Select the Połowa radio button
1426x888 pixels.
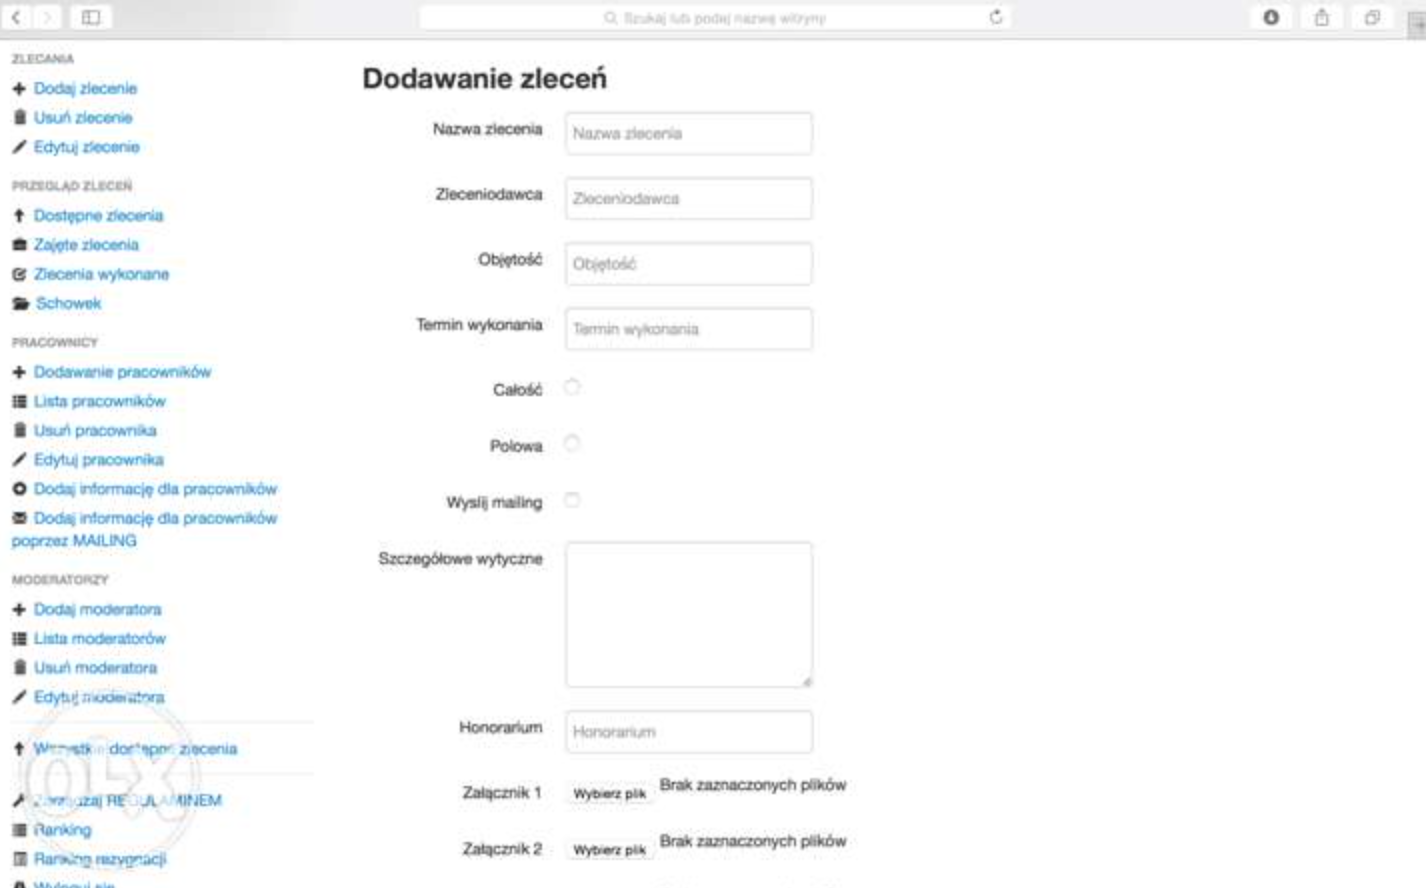click(x=572, y=443)
